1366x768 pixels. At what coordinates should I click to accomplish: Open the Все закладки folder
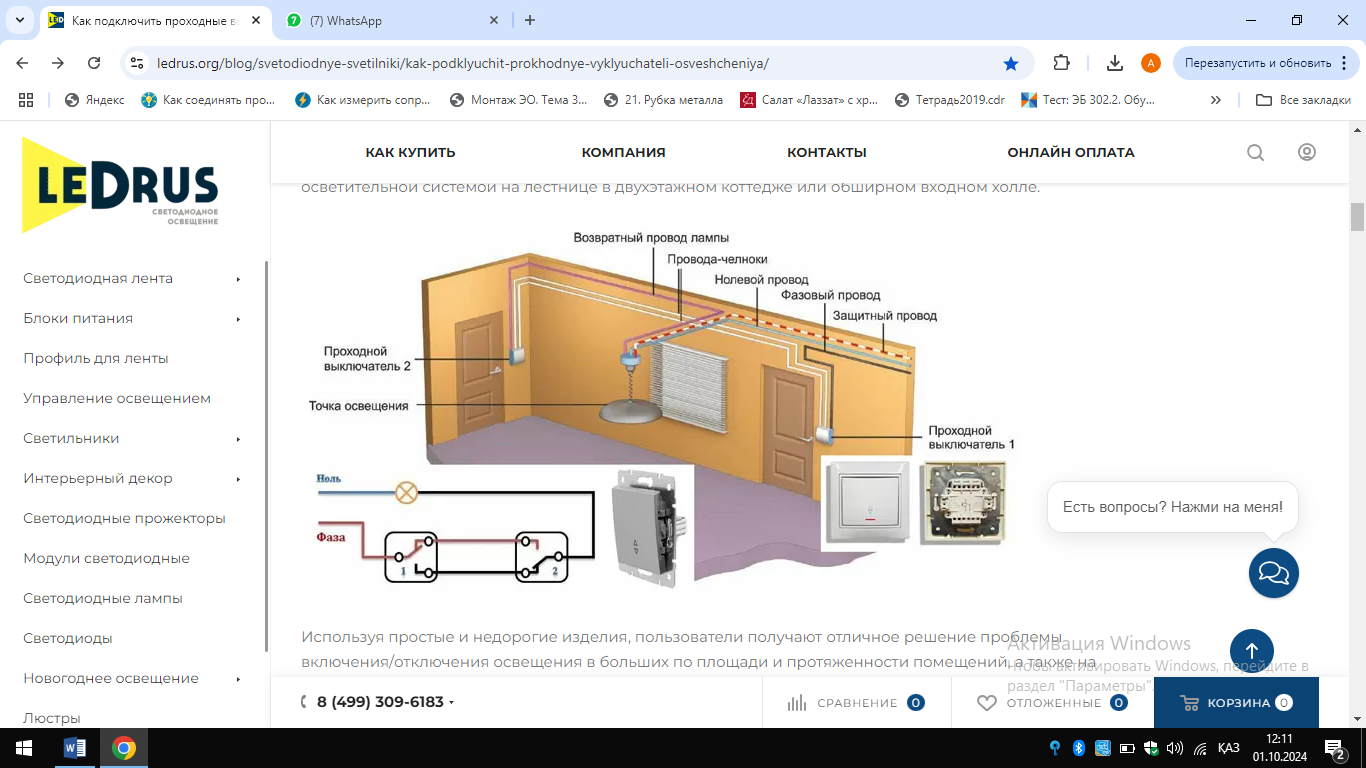pos(1303,100)
